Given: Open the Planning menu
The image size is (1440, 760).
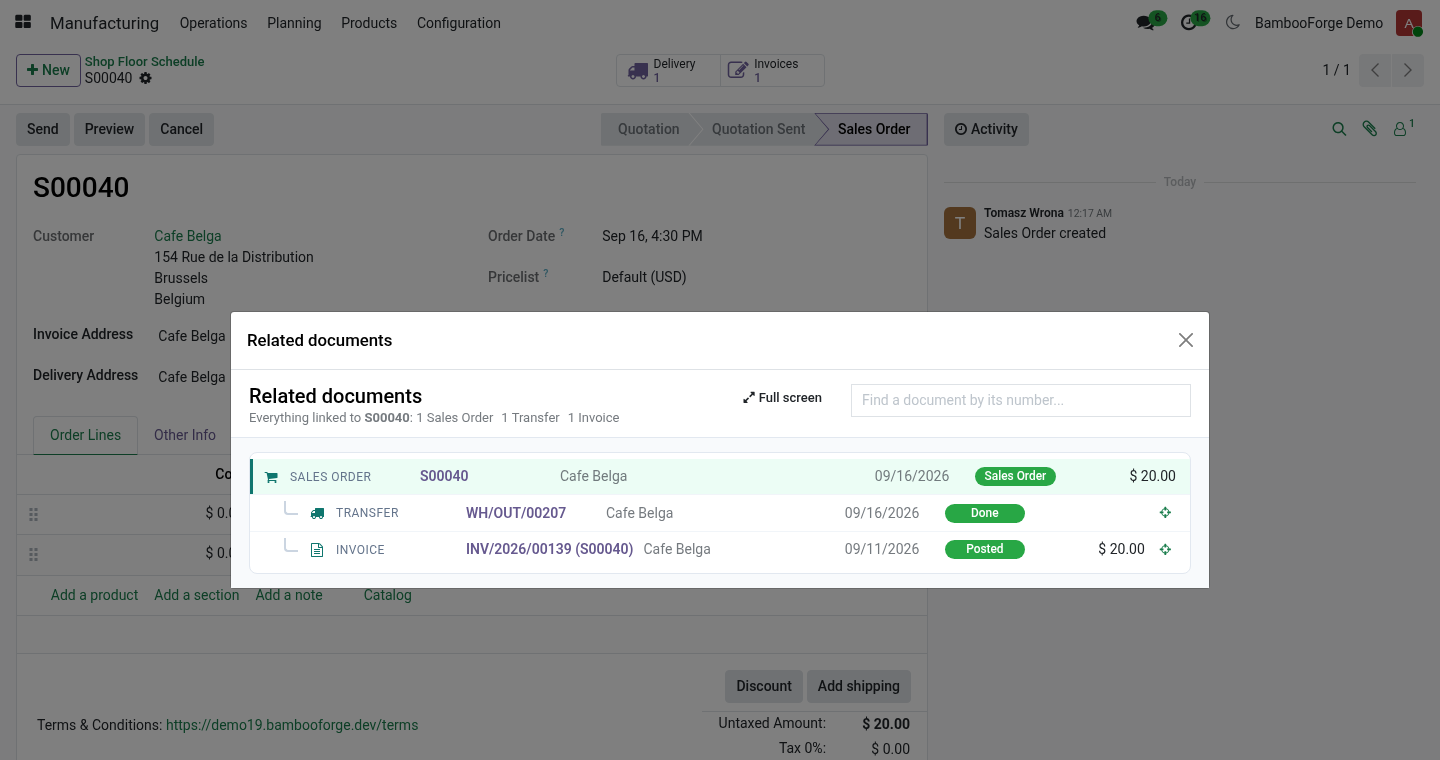Looking at the screenshot, I should (294, 23).
